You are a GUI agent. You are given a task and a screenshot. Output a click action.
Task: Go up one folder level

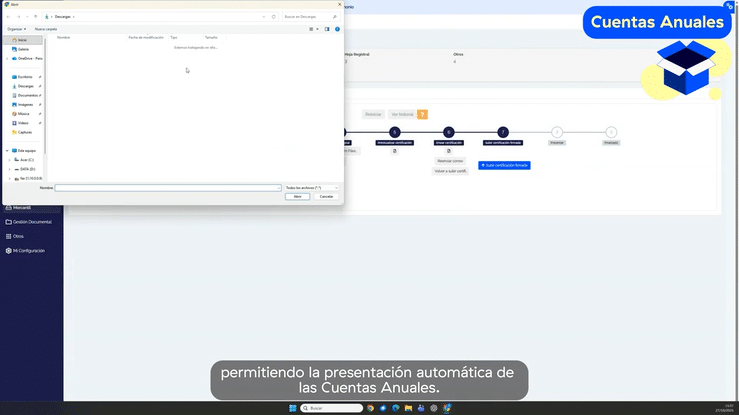coord(35,16)
